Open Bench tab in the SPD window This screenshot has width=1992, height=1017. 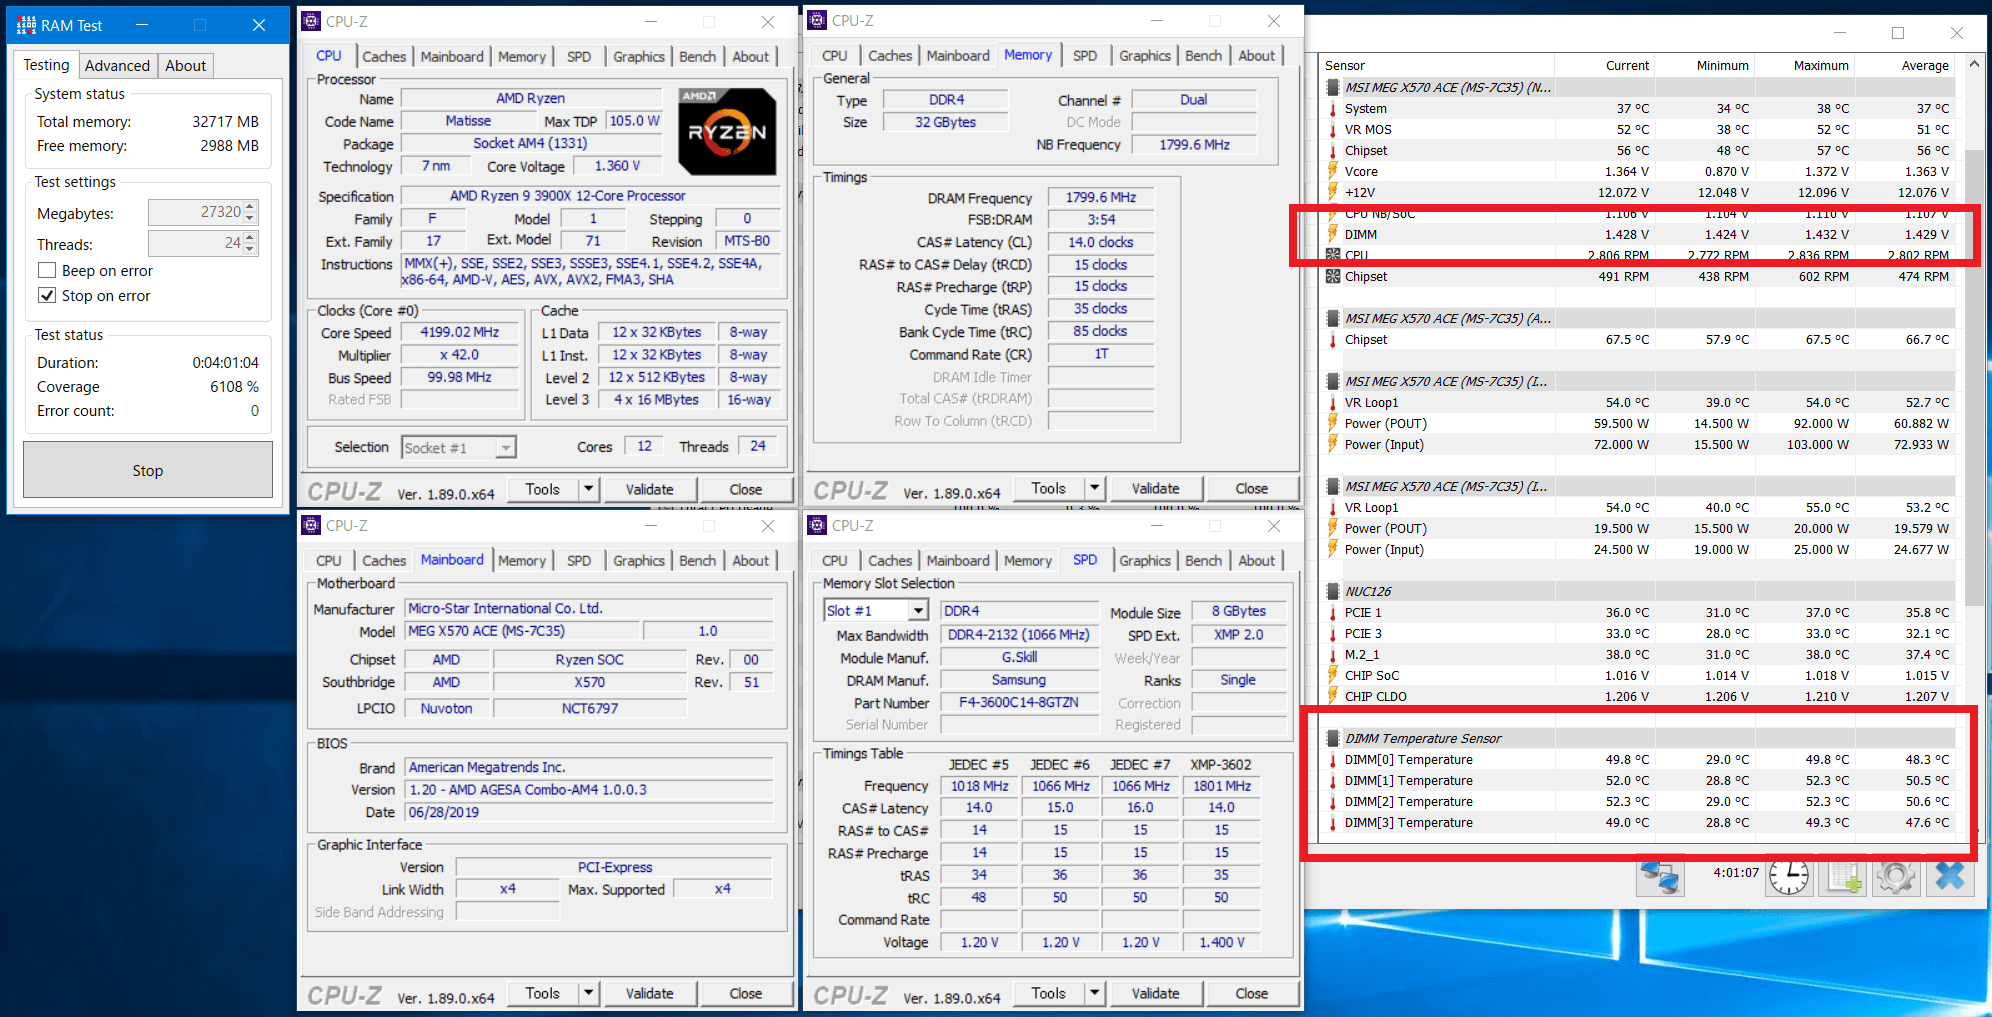click(1203, 560)
